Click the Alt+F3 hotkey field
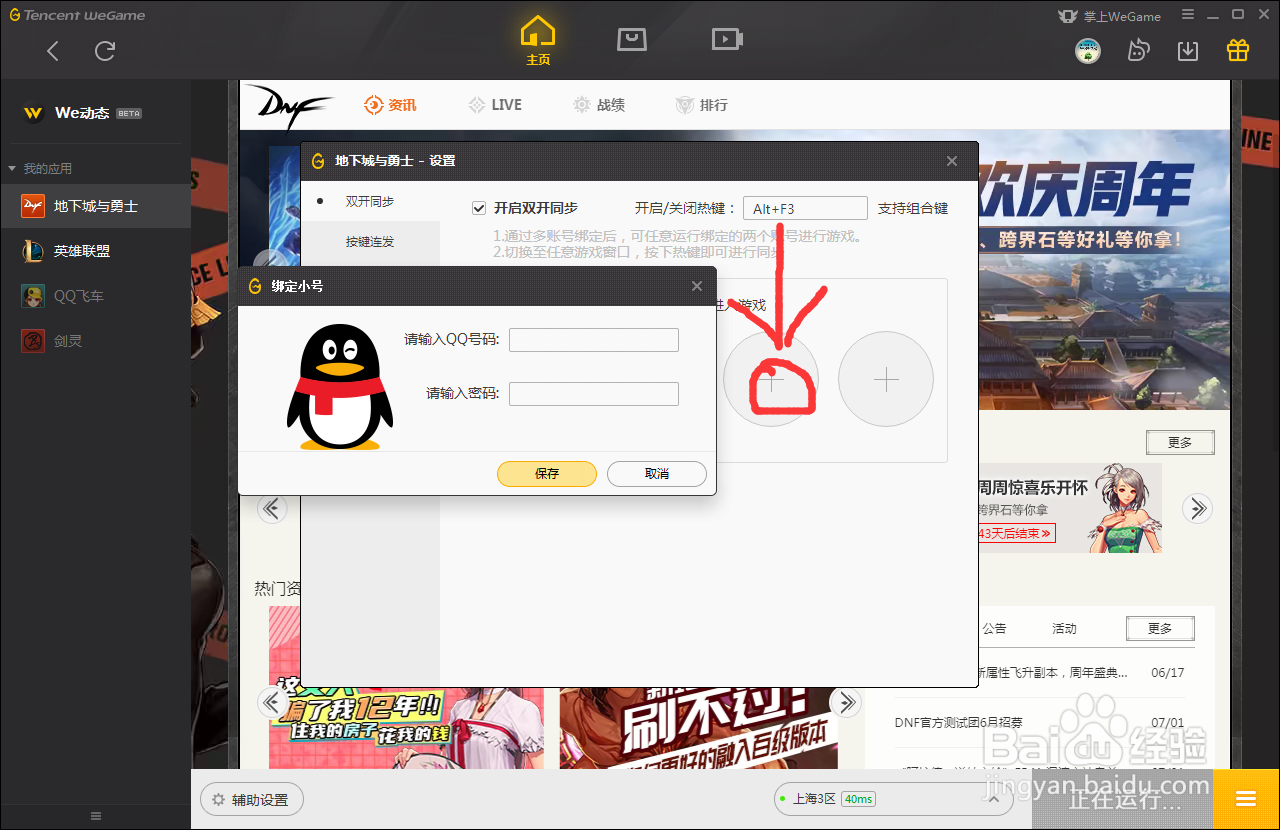 805,208
